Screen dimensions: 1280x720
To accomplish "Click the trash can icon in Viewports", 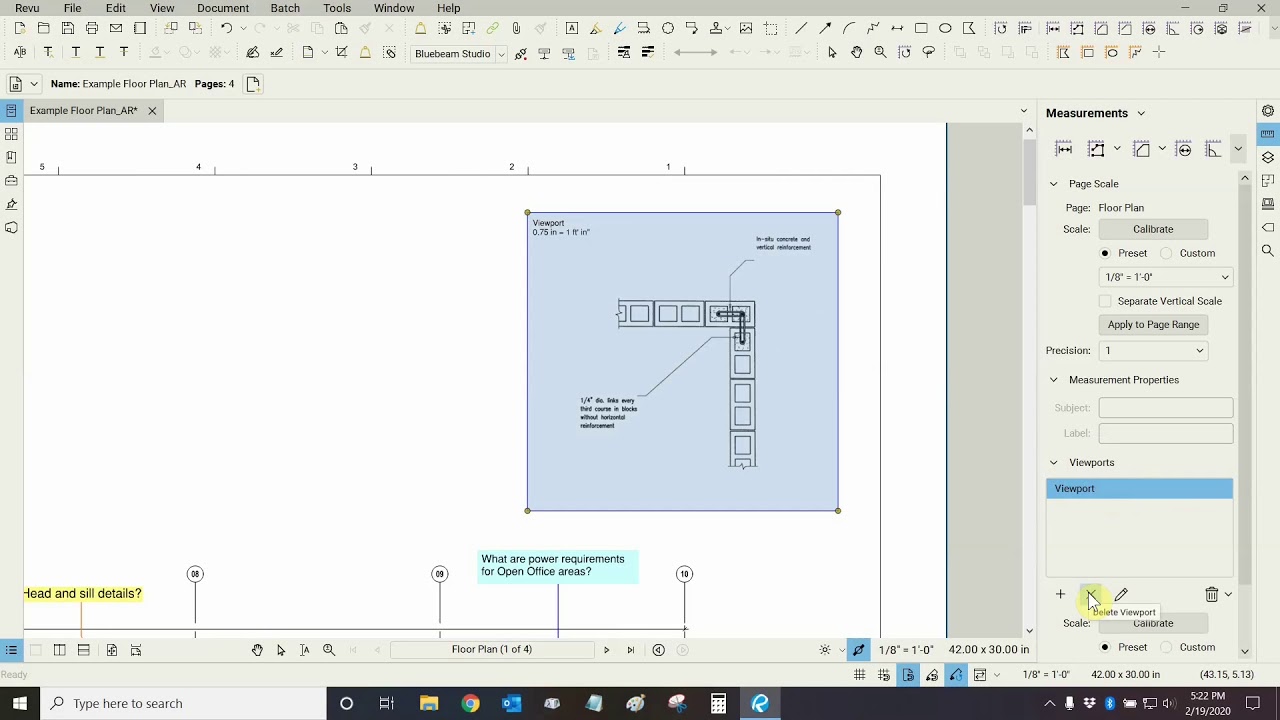I will [1211, 595].
